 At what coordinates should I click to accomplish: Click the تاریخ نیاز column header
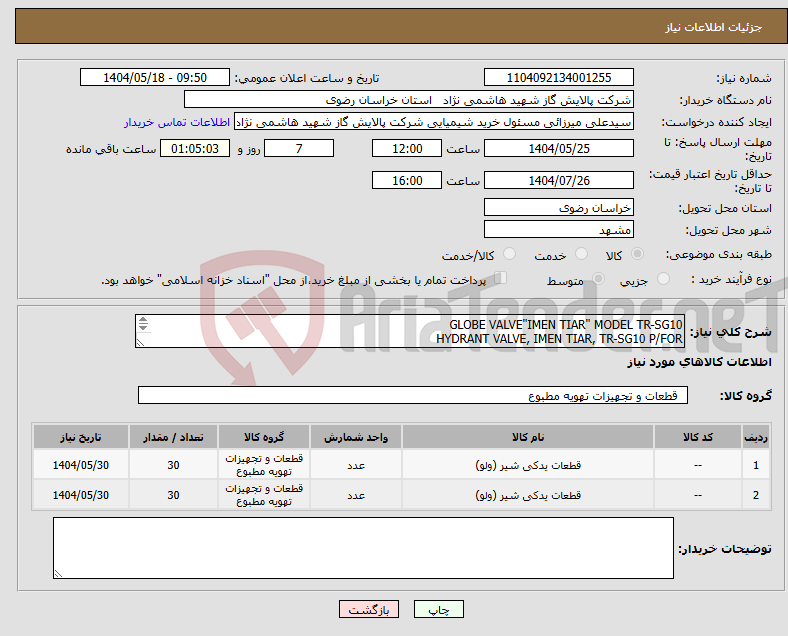81,437
